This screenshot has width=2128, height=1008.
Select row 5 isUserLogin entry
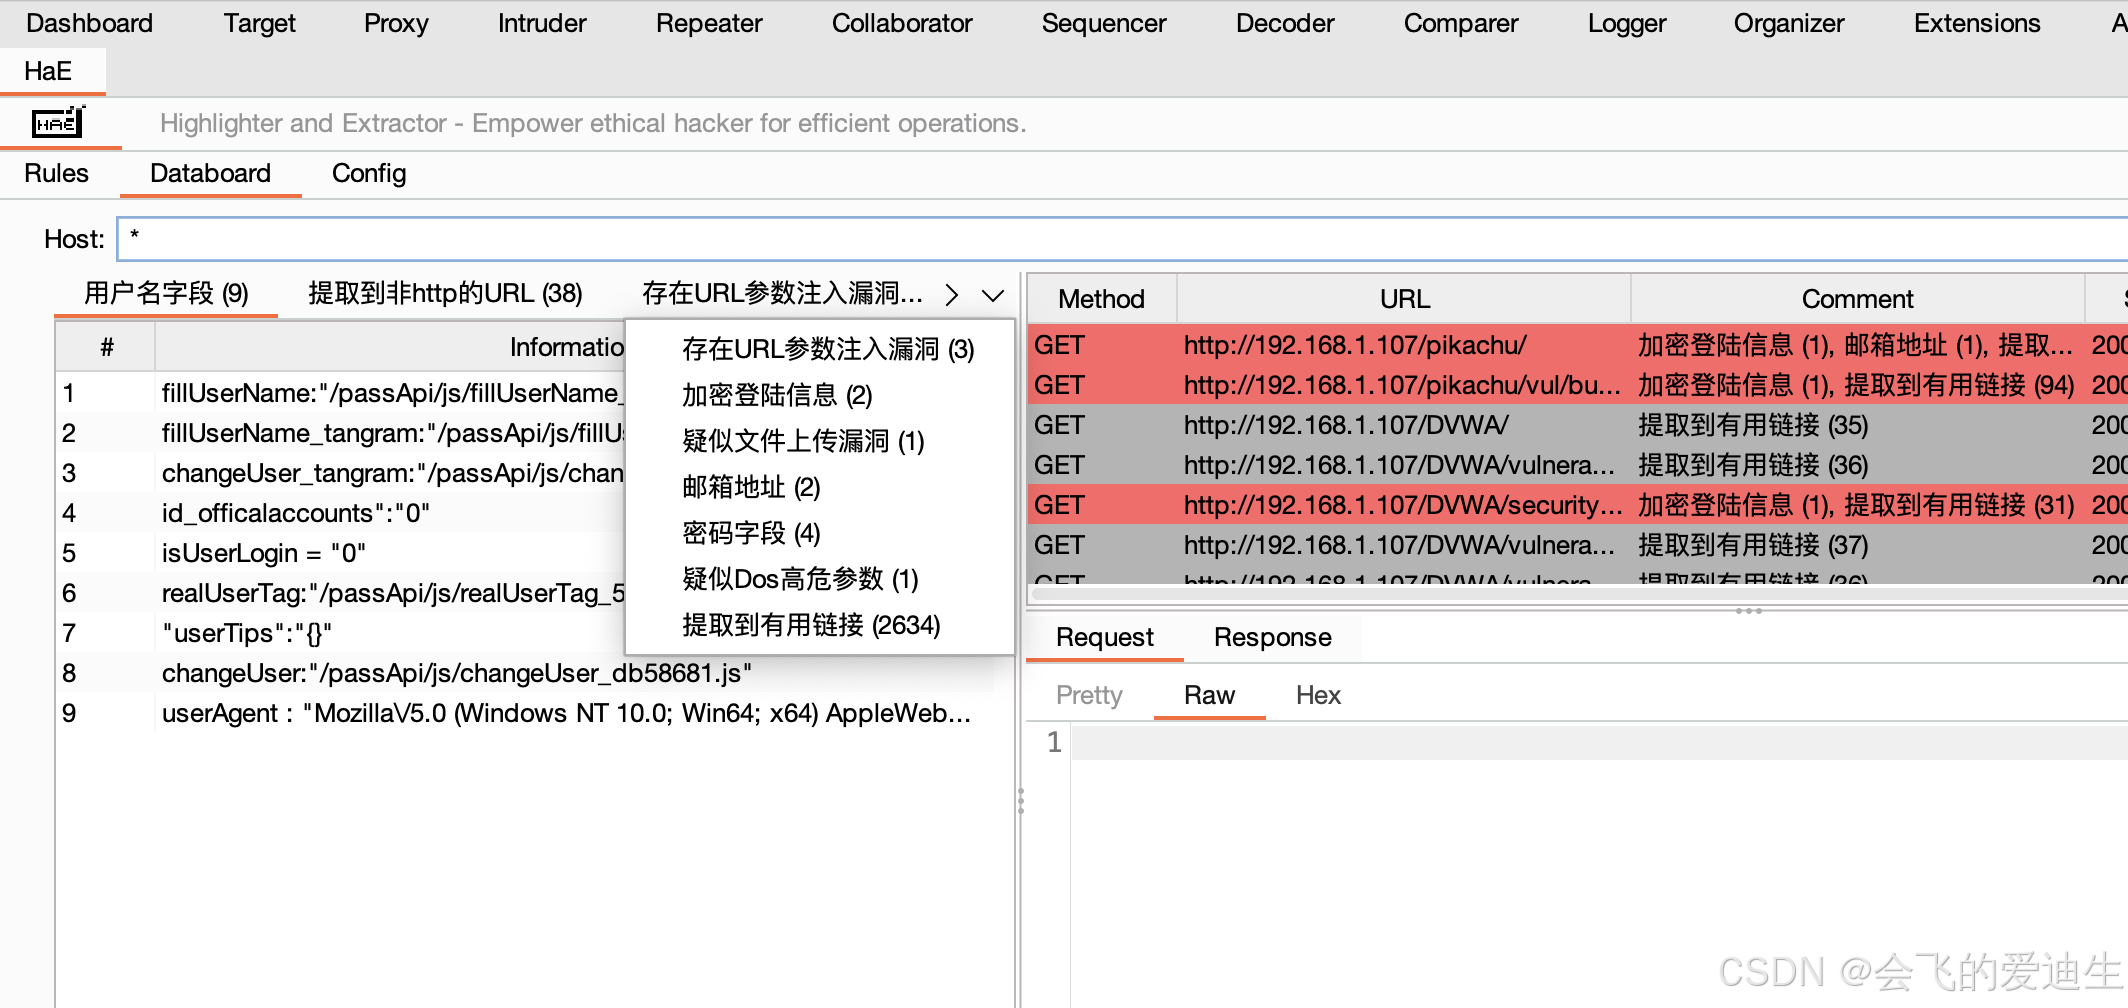point(340,553)
